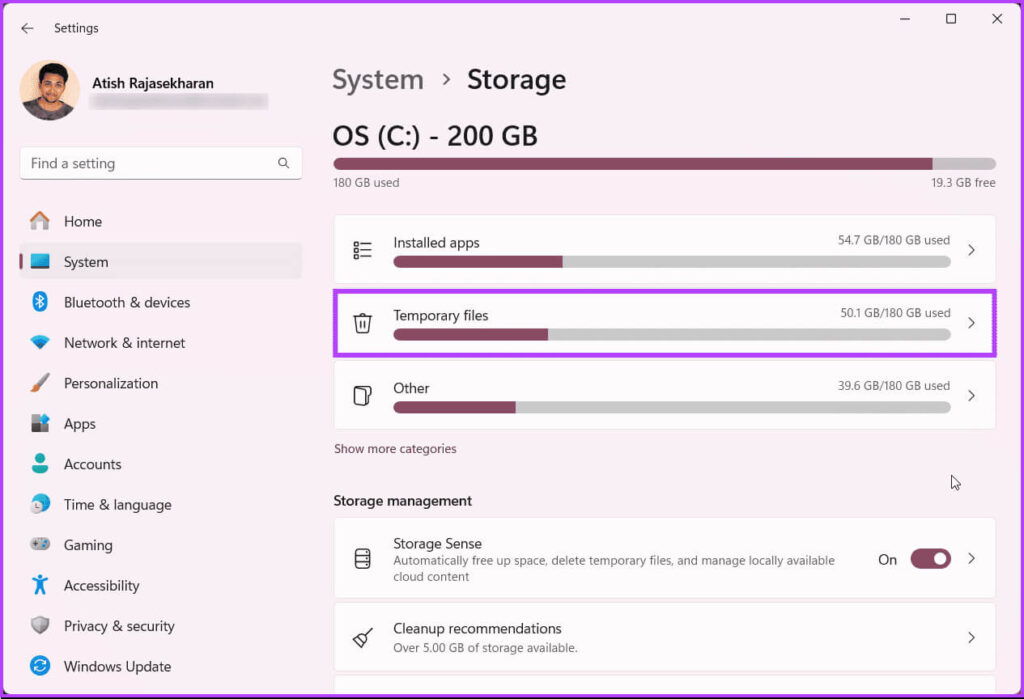Click System in the breadcrumb

click(378, 80)
